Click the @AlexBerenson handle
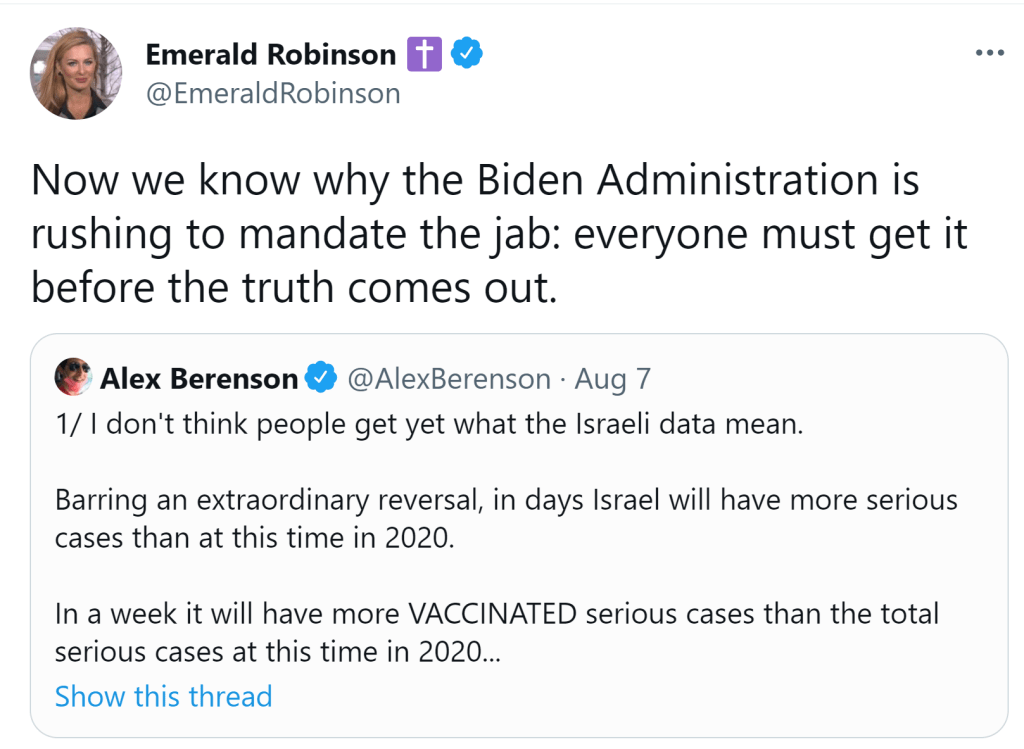Screen dimensions: 1024x749 pos(449,379)
